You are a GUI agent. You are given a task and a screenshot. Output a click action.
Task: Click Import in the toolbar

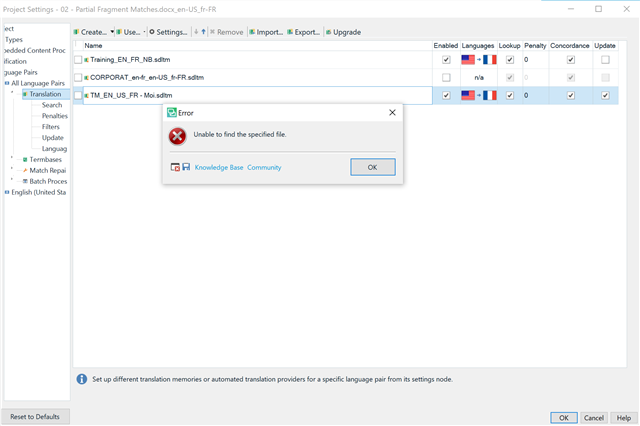pos(266,32)
